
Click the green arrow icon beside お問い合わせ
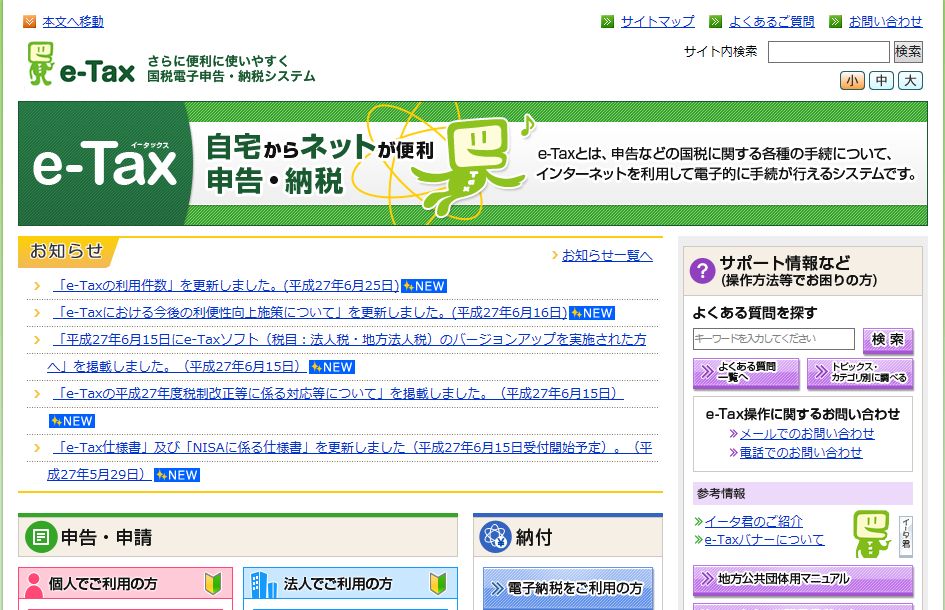(x=835, y=22)
